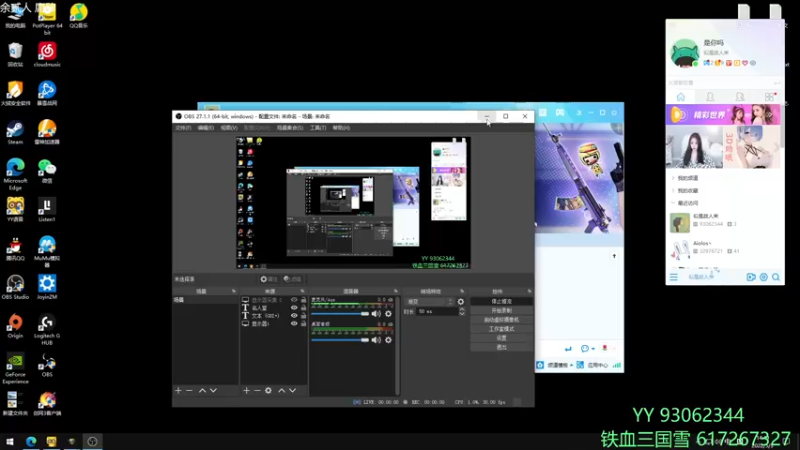Click 设置 button in OBS controls
The height and width of the screenshot is (450, 800).
click(502, 338)
